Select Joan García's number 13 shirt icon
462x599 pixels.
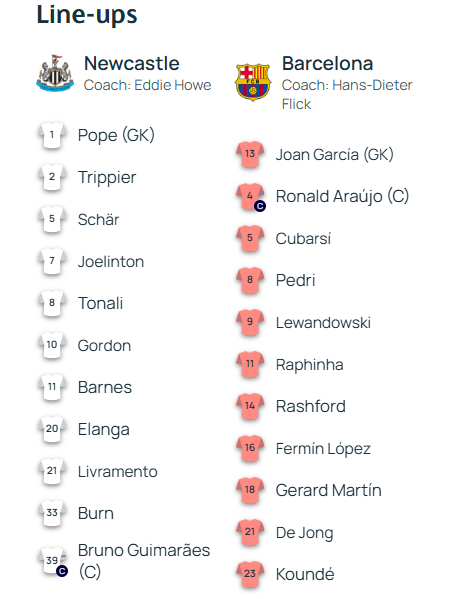pyautogui.click(x=250, y=154)
